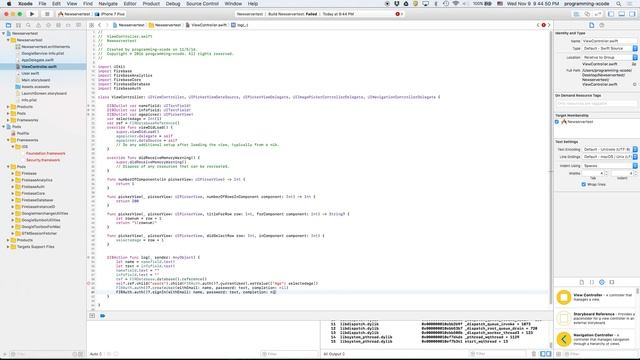The height and width of the screenshot is (360, 640).
Task: Open the Edit menu
Action: tap(56, 4)
